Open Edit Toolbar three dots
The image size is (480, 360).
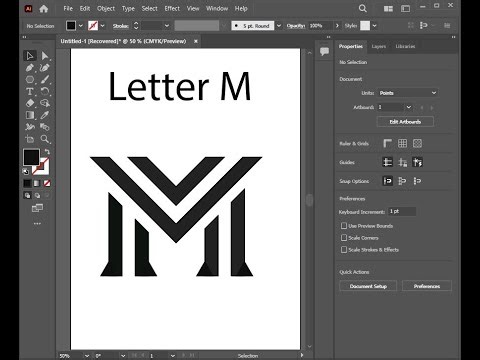click(x=37, y=224)
